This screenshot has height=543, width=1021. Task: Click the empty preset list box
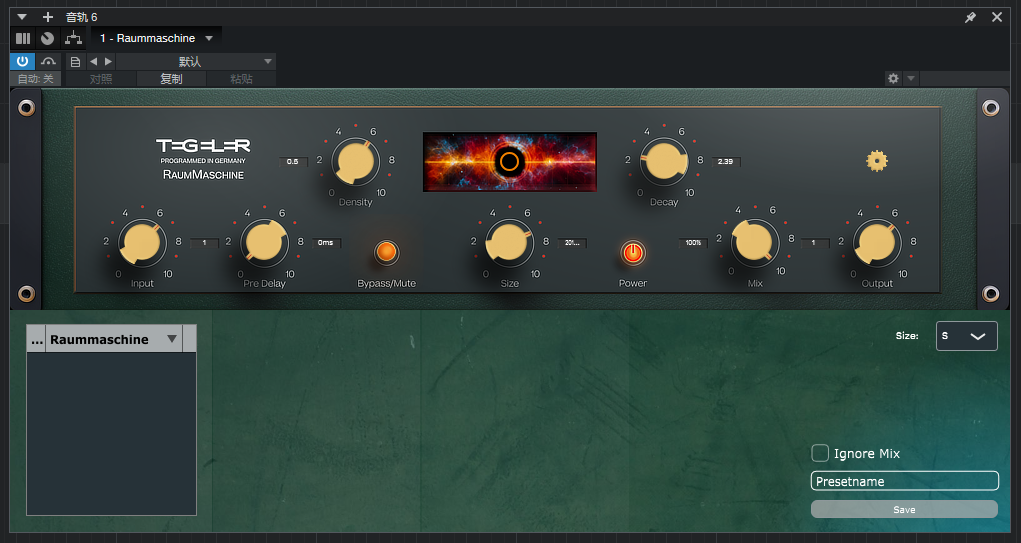pyautogui.click(x=111, y=434)
